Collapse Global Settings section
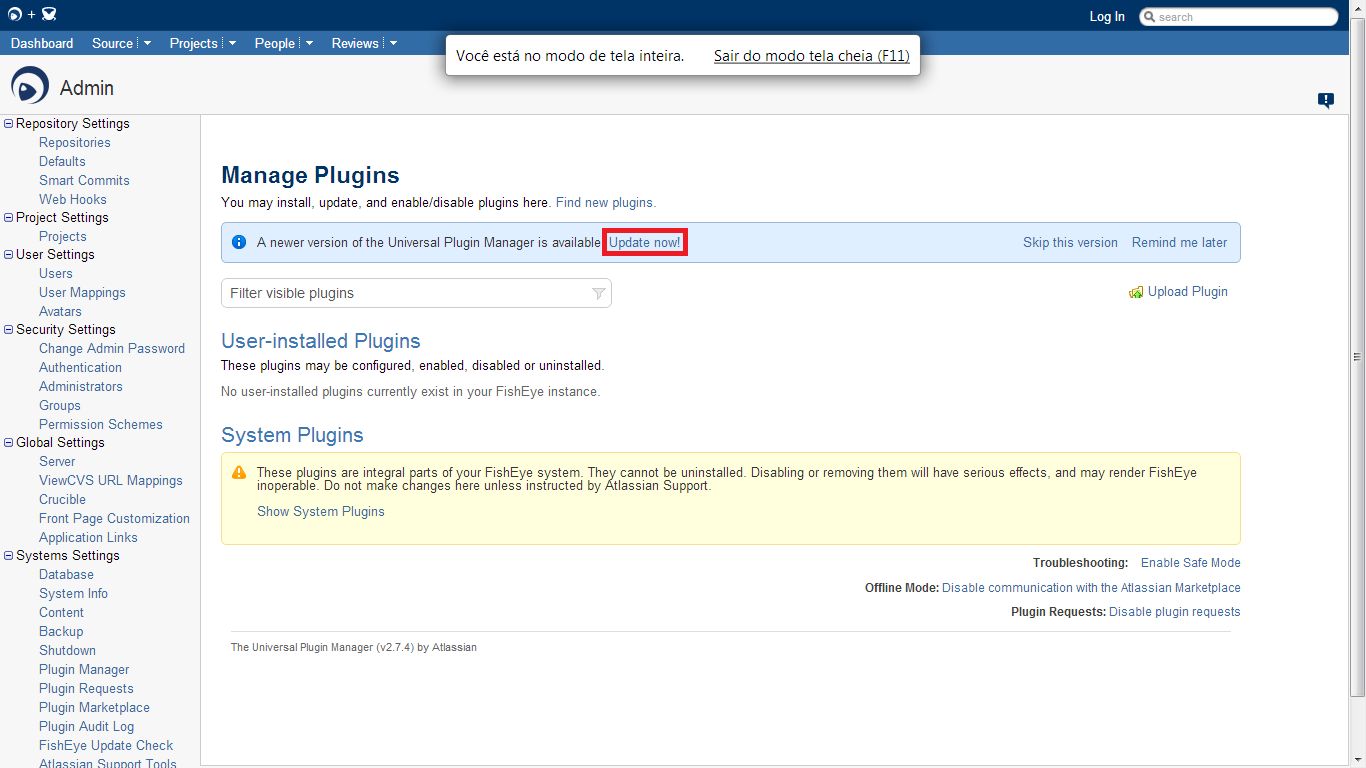The height and width of the screenshot is (768, 1366). pos(9,443)
